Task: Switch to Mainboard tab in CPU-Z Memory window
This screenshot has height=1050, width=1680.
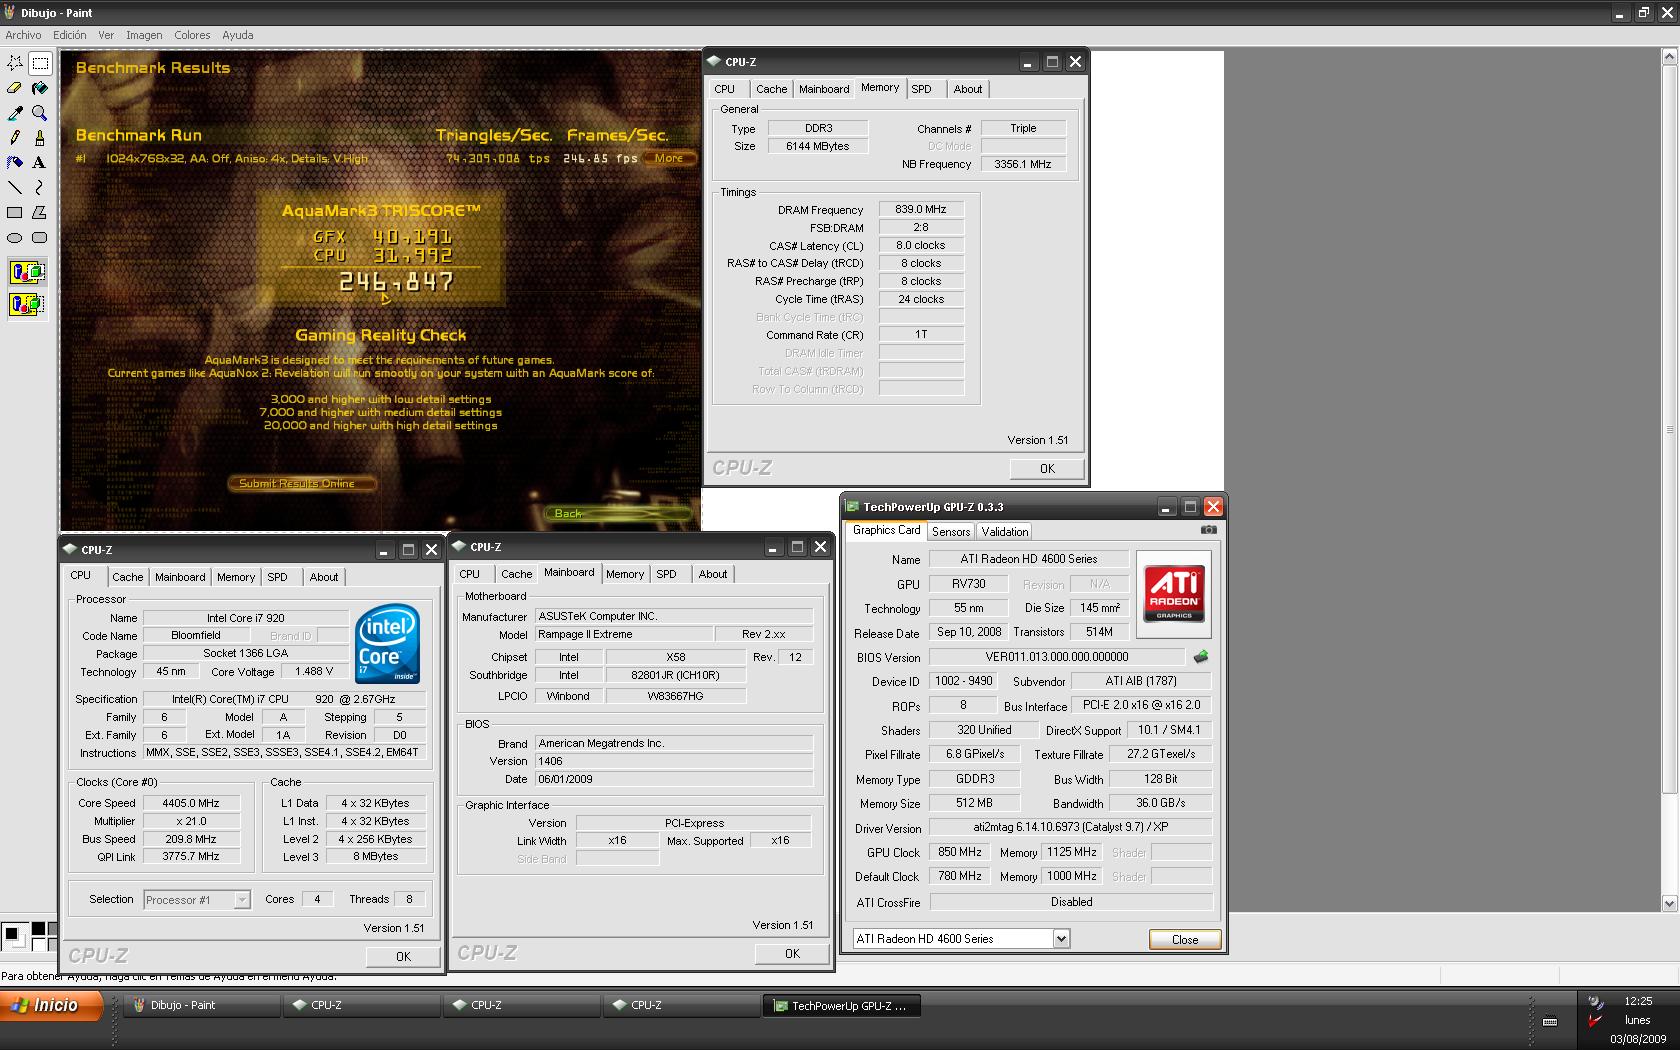Action: tap(824, 89)
